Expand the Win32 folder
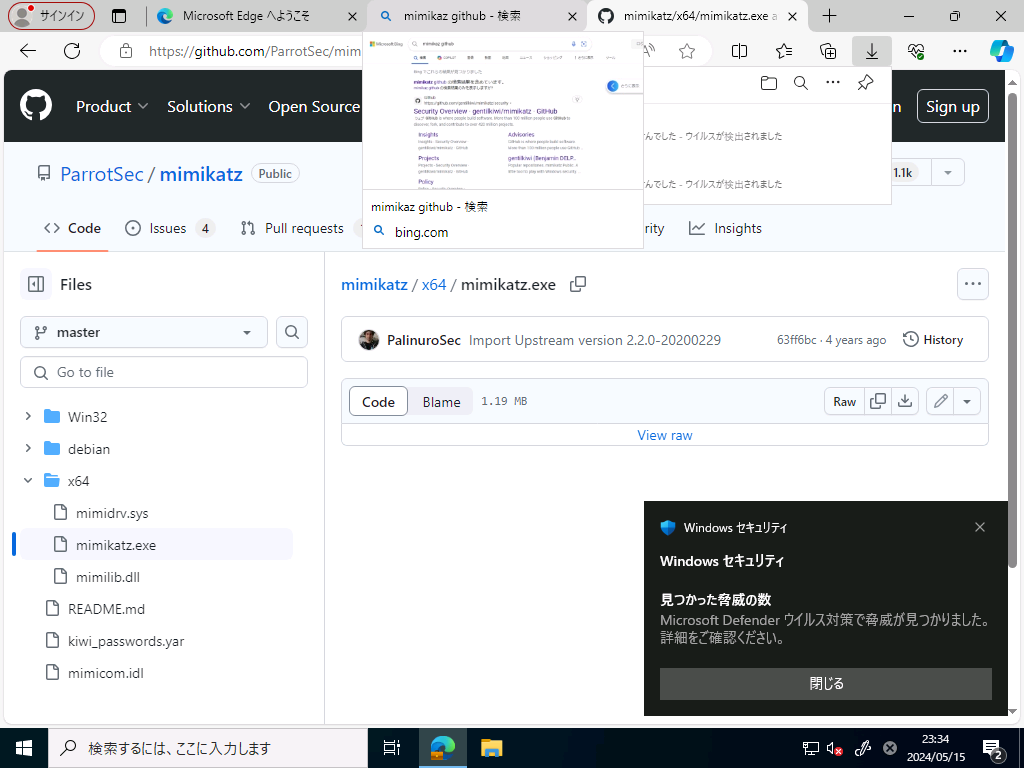 [28, 417]
